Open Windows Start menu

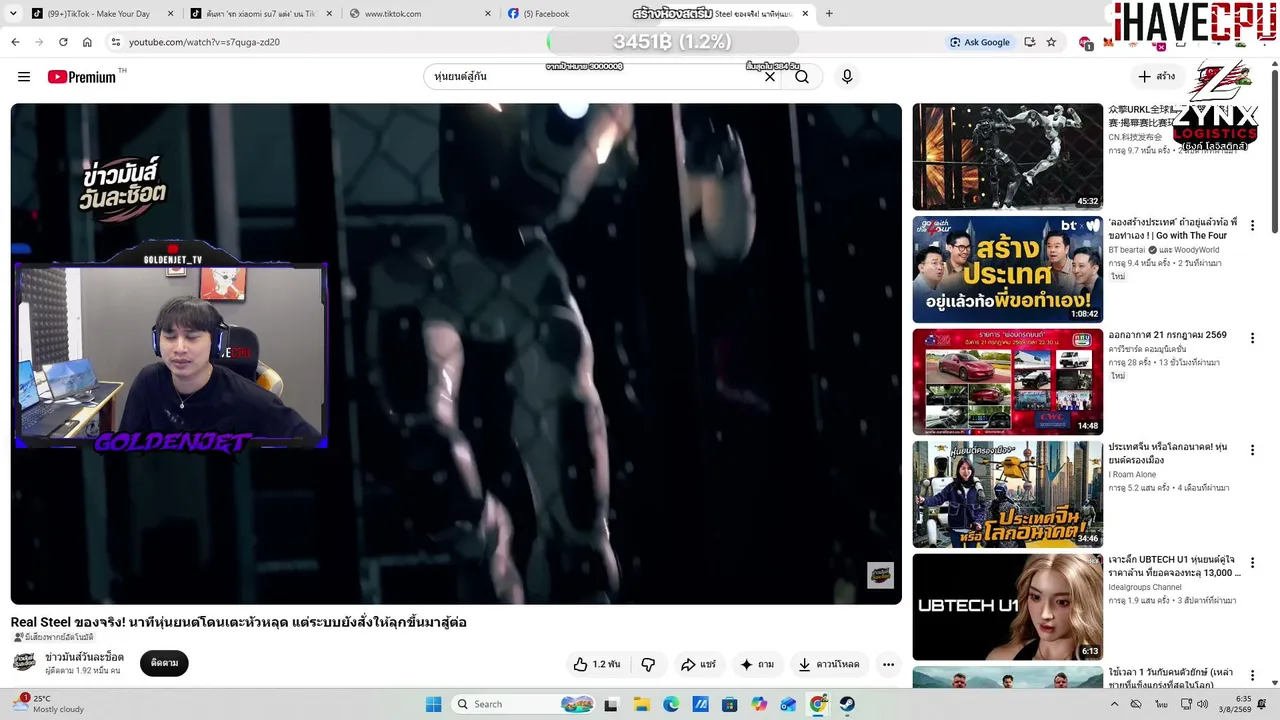coord(433,704)
